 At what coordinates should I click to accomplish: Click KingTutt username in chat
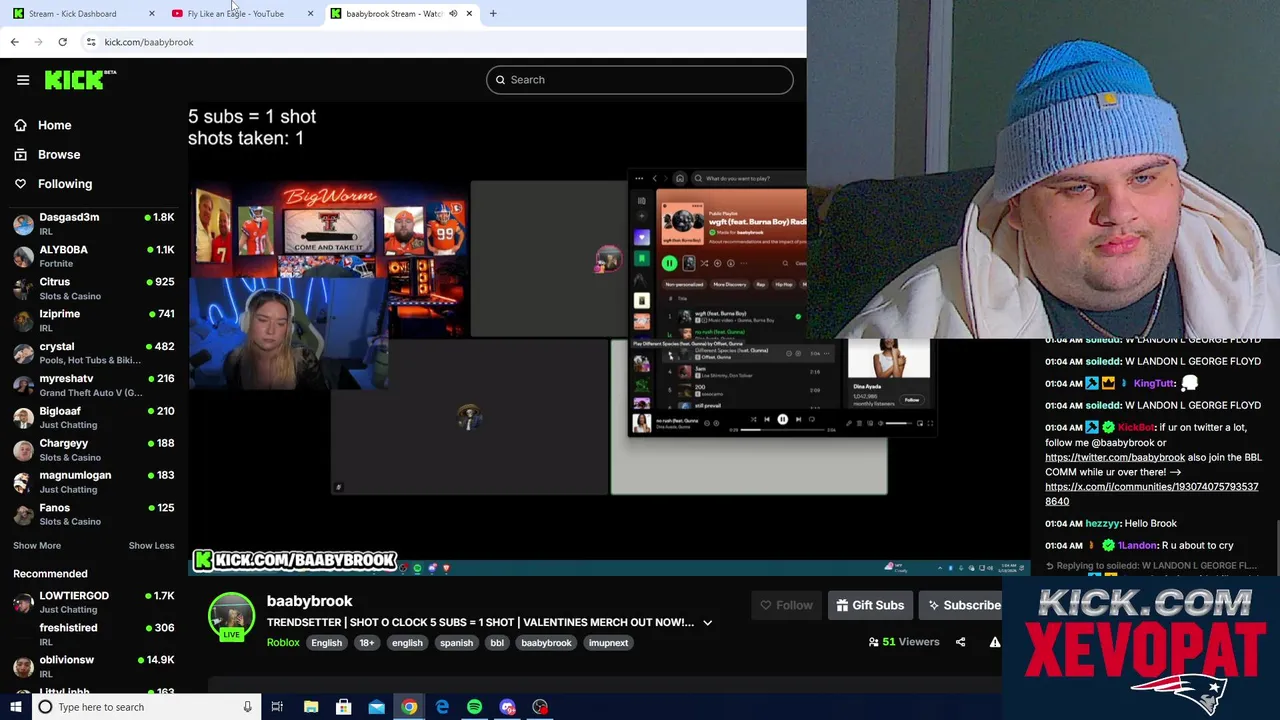coord(1154,383)
